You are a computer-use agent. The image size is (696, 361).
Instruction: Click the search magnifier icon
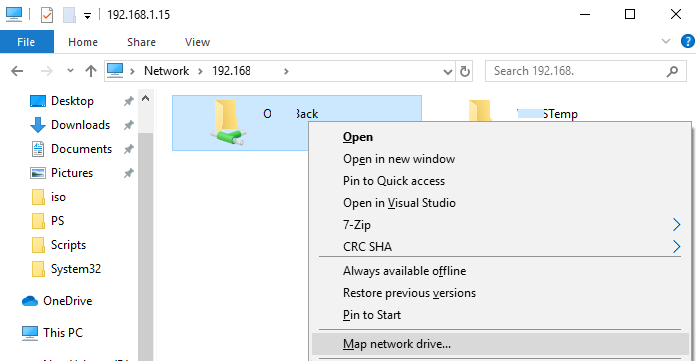(672, 71)
